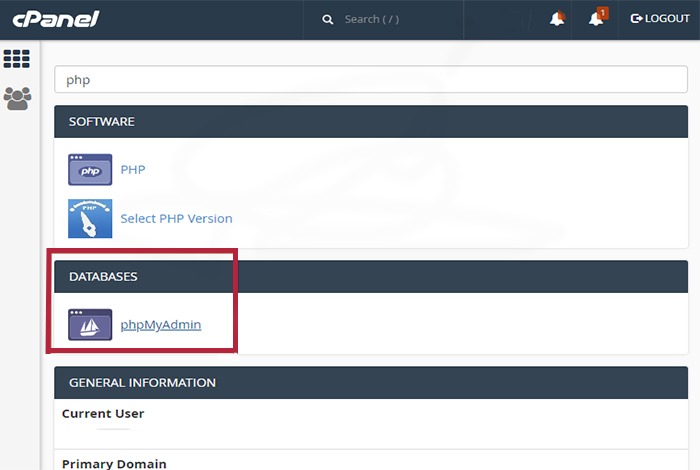Collapse the DATABASES section header
Screen dimensions: 700x470
point(371,277)
